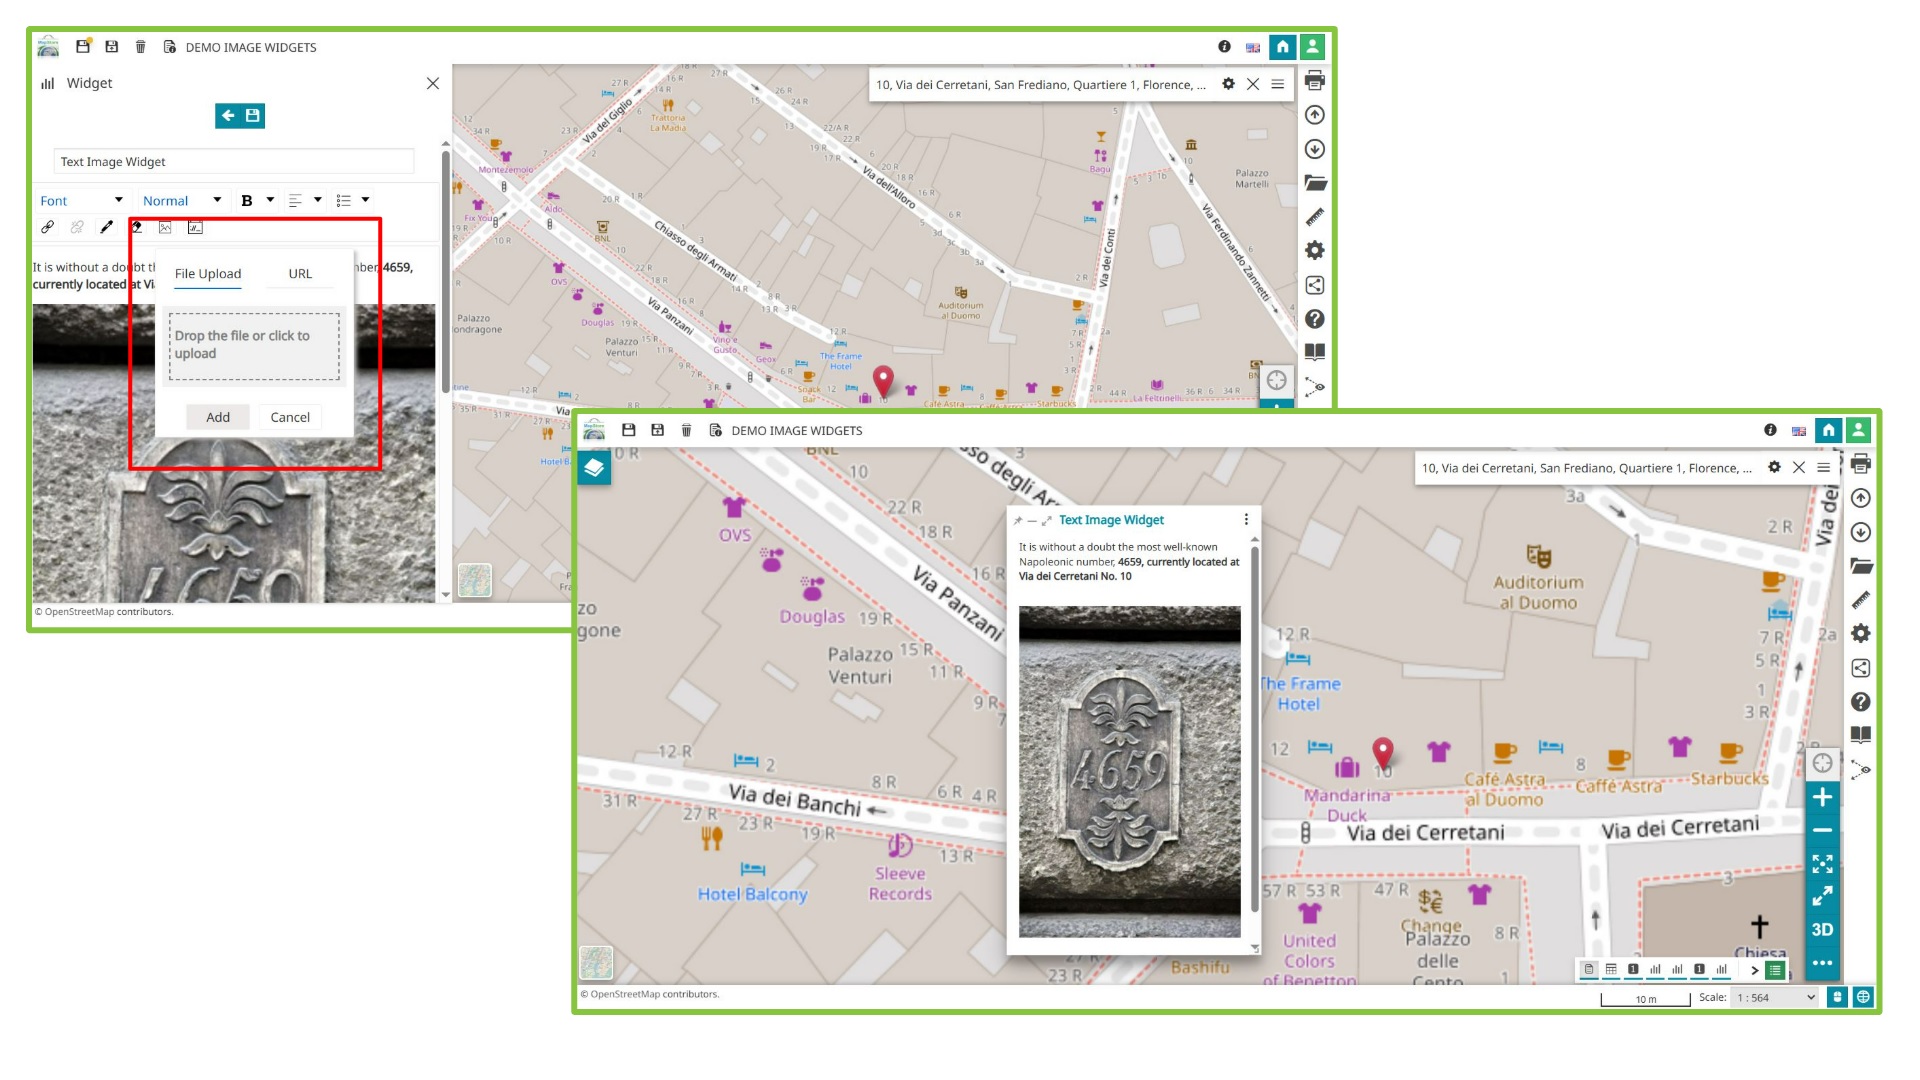Viewport: 1920px width, 1080px height.
Task: Click the insert image icon in the editor
Action: 165,227
